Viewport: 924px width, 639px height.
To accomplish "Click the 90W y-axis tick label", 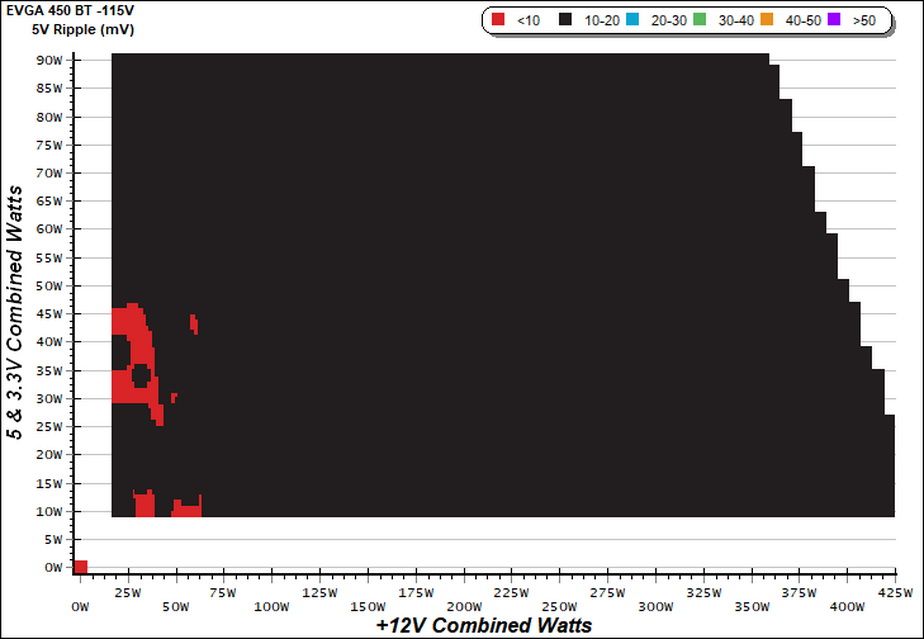I will pos(49,60).
